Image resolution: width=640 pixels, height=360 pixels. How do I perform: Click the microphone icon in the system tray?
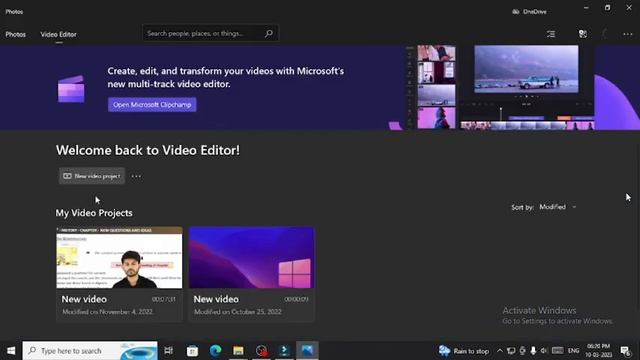click(x=533, y=351)
